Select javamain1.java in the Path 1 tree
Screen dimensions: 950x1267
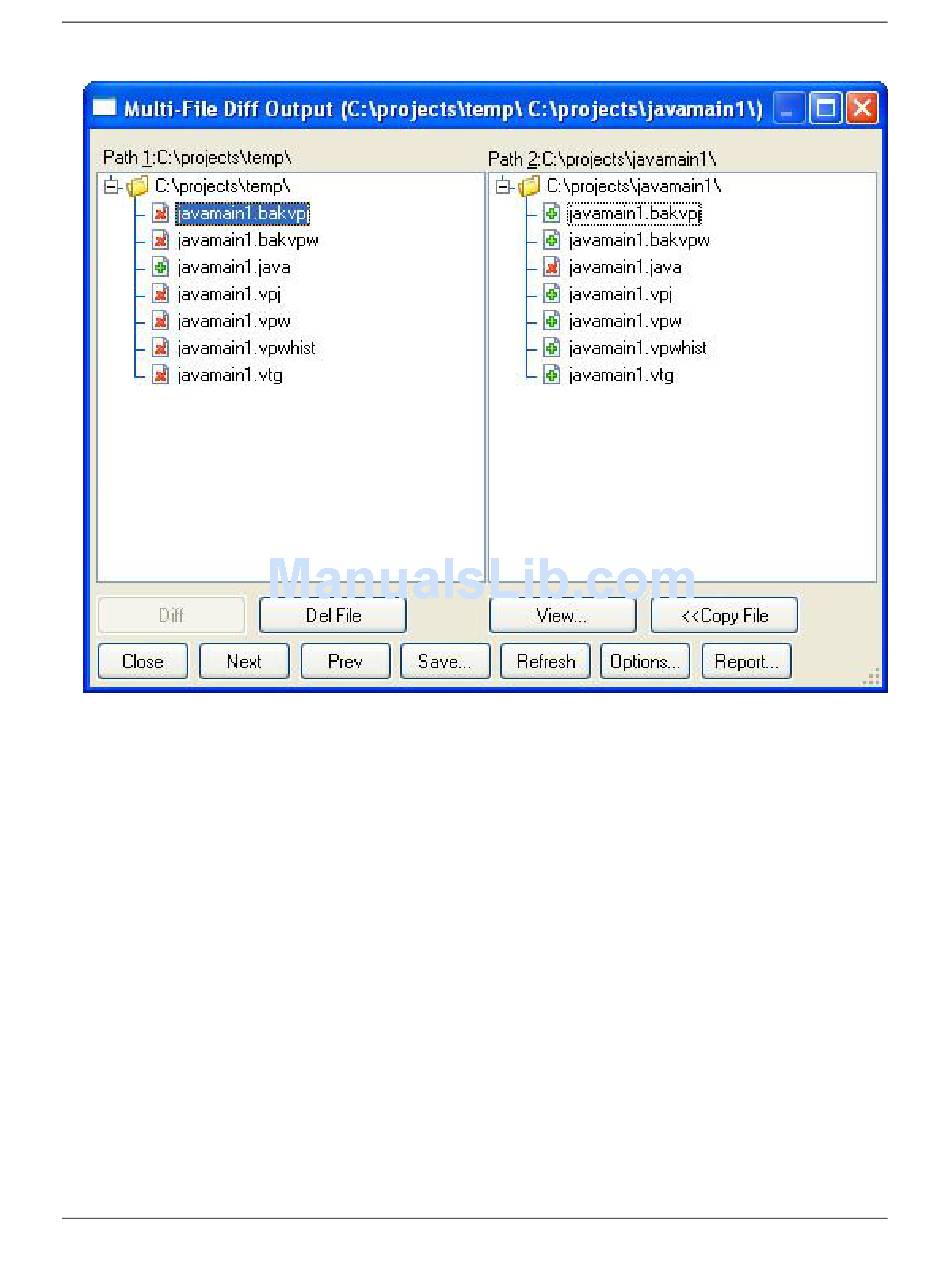pos(234,267)
